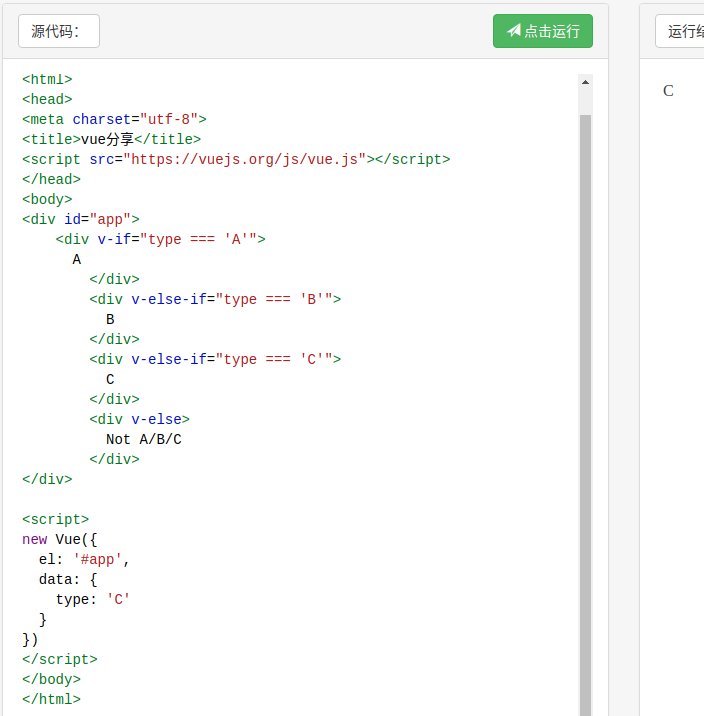
Task: Click the green 点击运行 run button
Action: point(543,31)
